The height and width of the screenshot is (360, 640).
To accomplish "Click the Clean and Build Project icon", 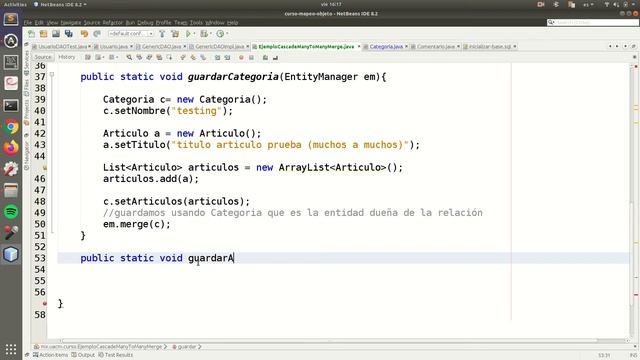I will click(175, 34).
